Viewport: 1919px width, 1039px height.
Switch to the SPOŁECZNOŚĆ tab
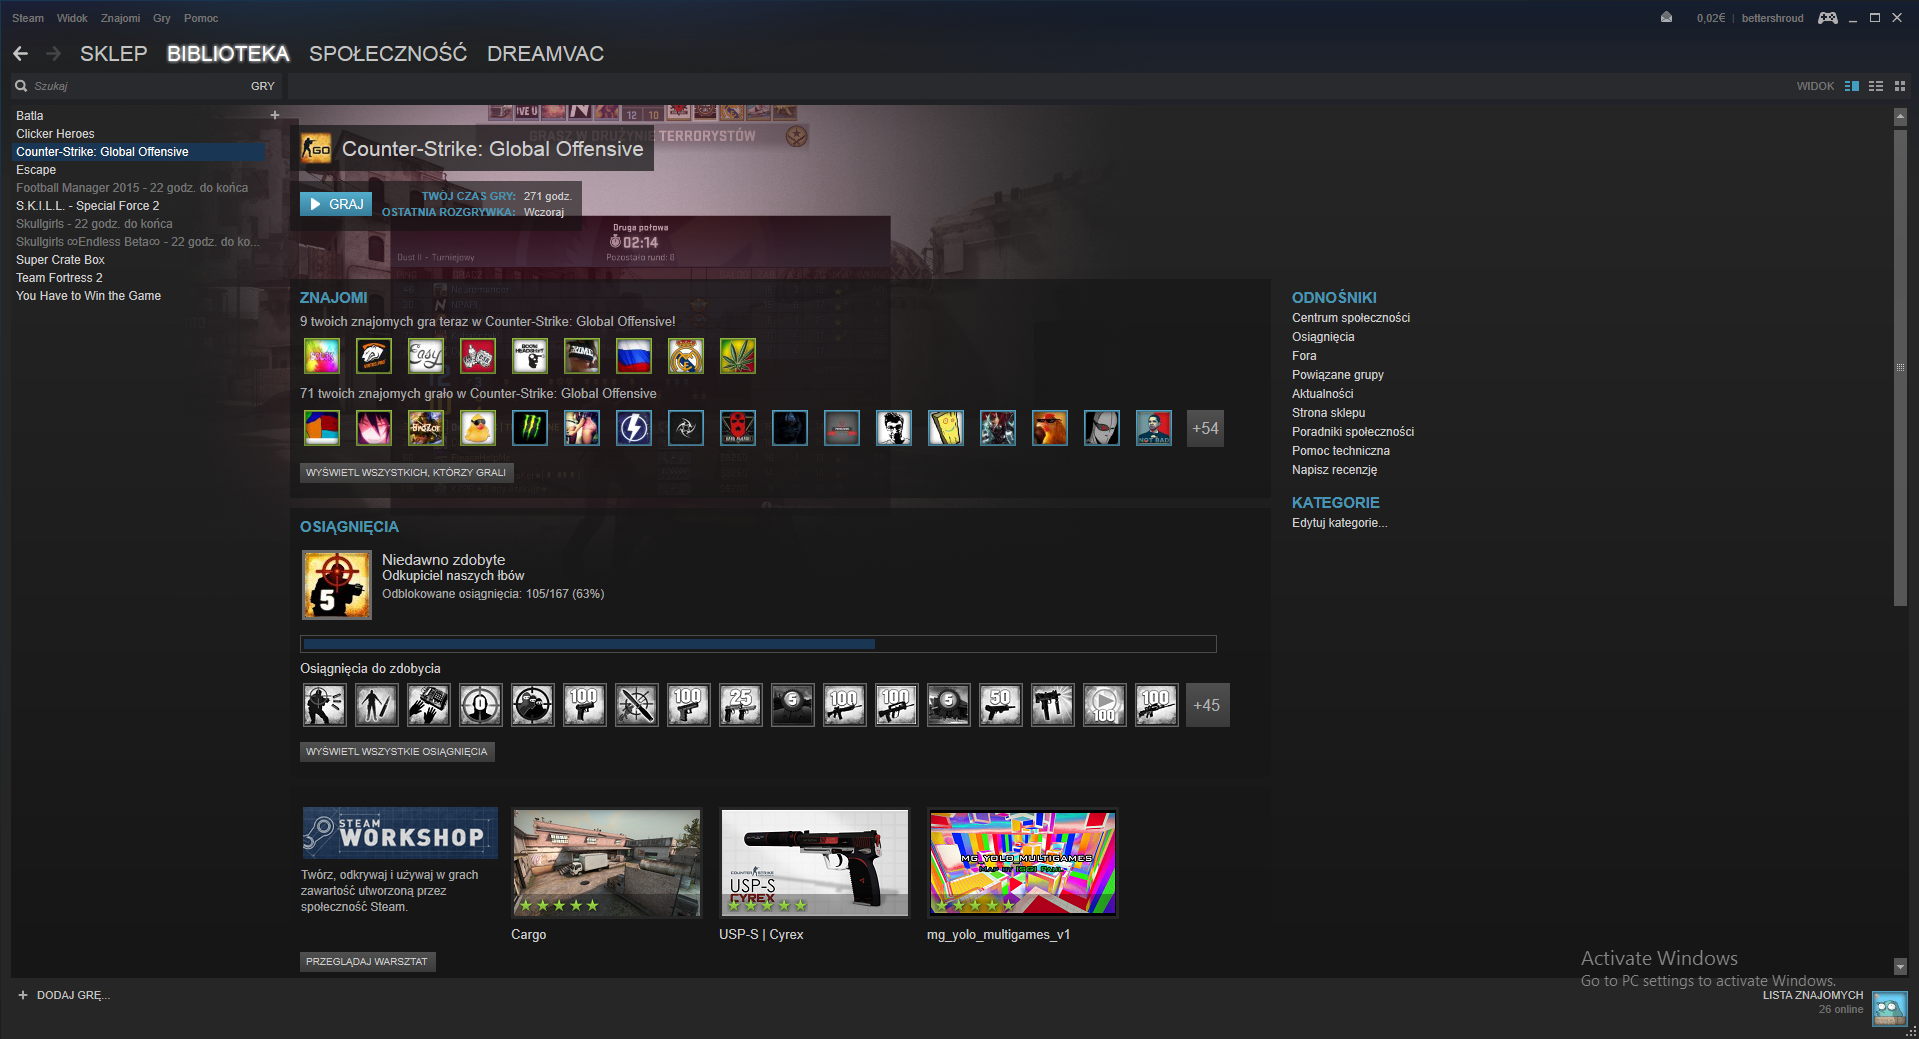coord(388,54)
